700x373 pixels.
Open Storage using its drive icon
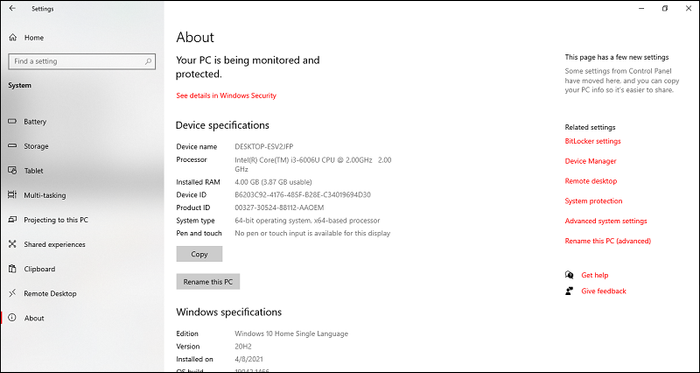click(x=12, y=146)
